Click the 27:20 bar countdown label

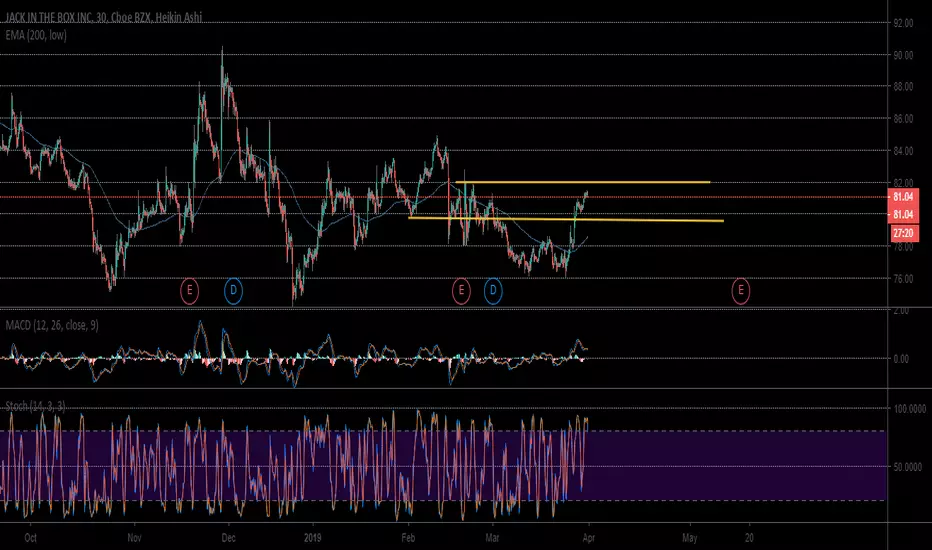(x=903, y=233)
